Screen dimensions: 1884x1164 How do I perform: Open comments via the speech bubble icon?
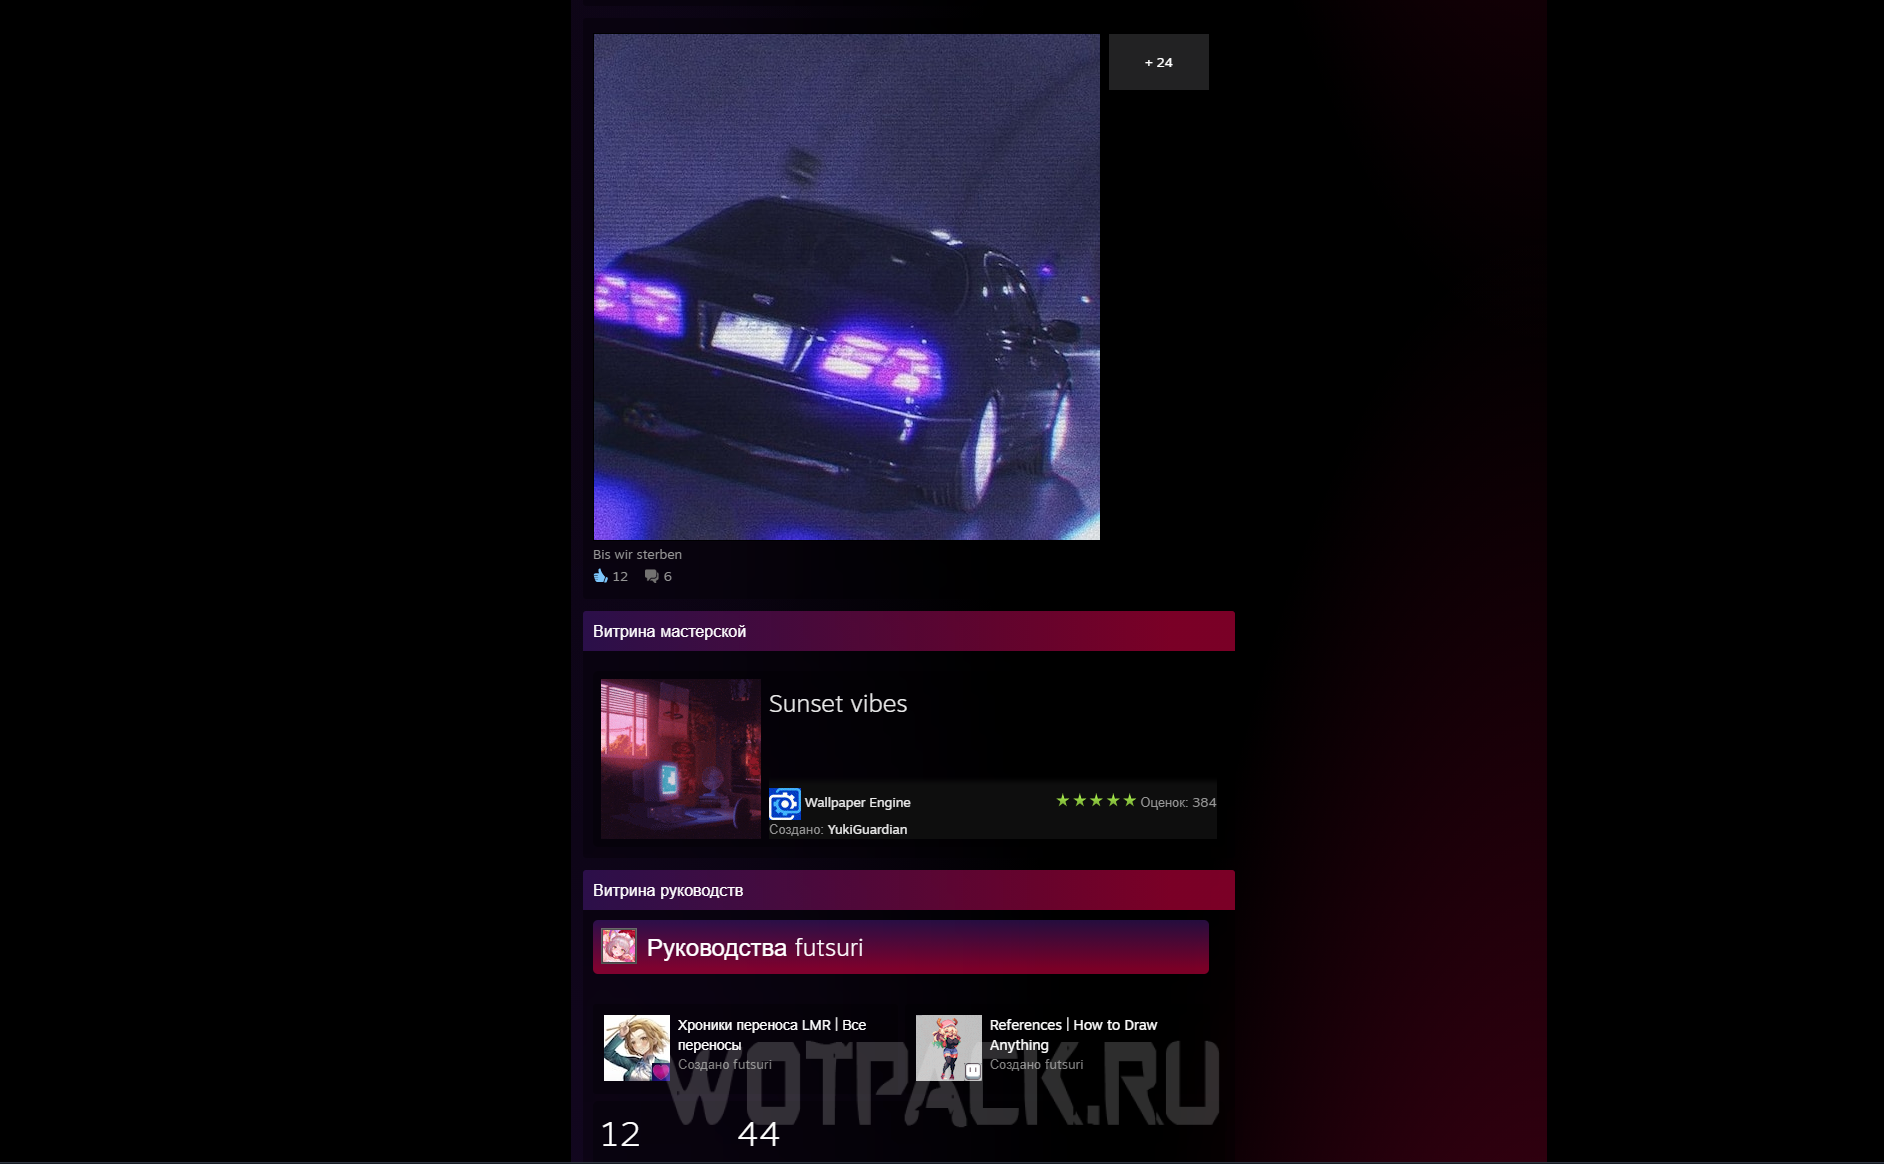pos(651,576)
